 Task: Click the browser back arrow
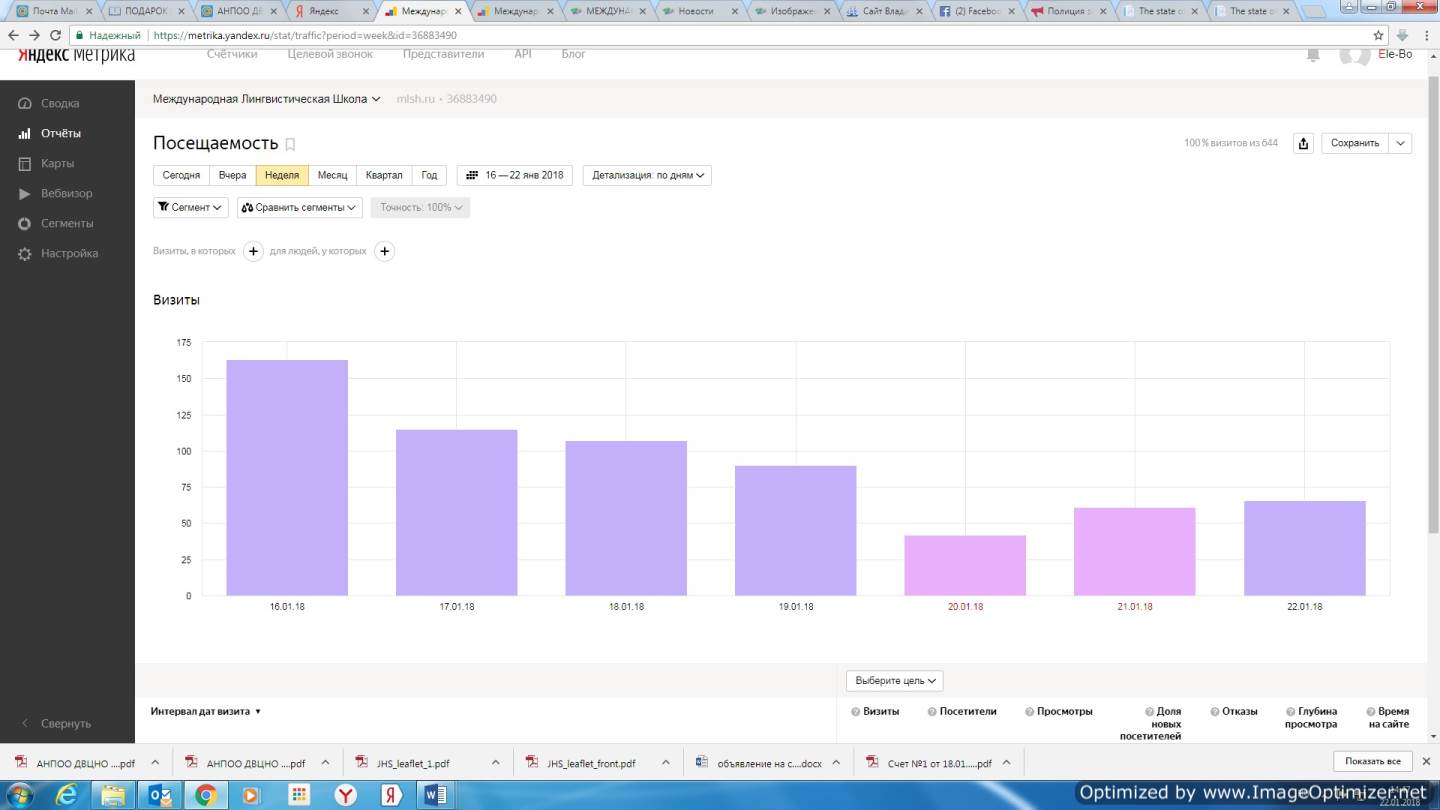coord(13,35)
